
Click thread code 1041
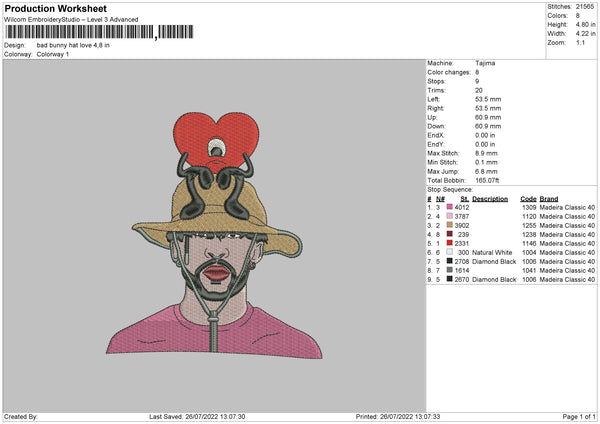[x=529, y=271]
